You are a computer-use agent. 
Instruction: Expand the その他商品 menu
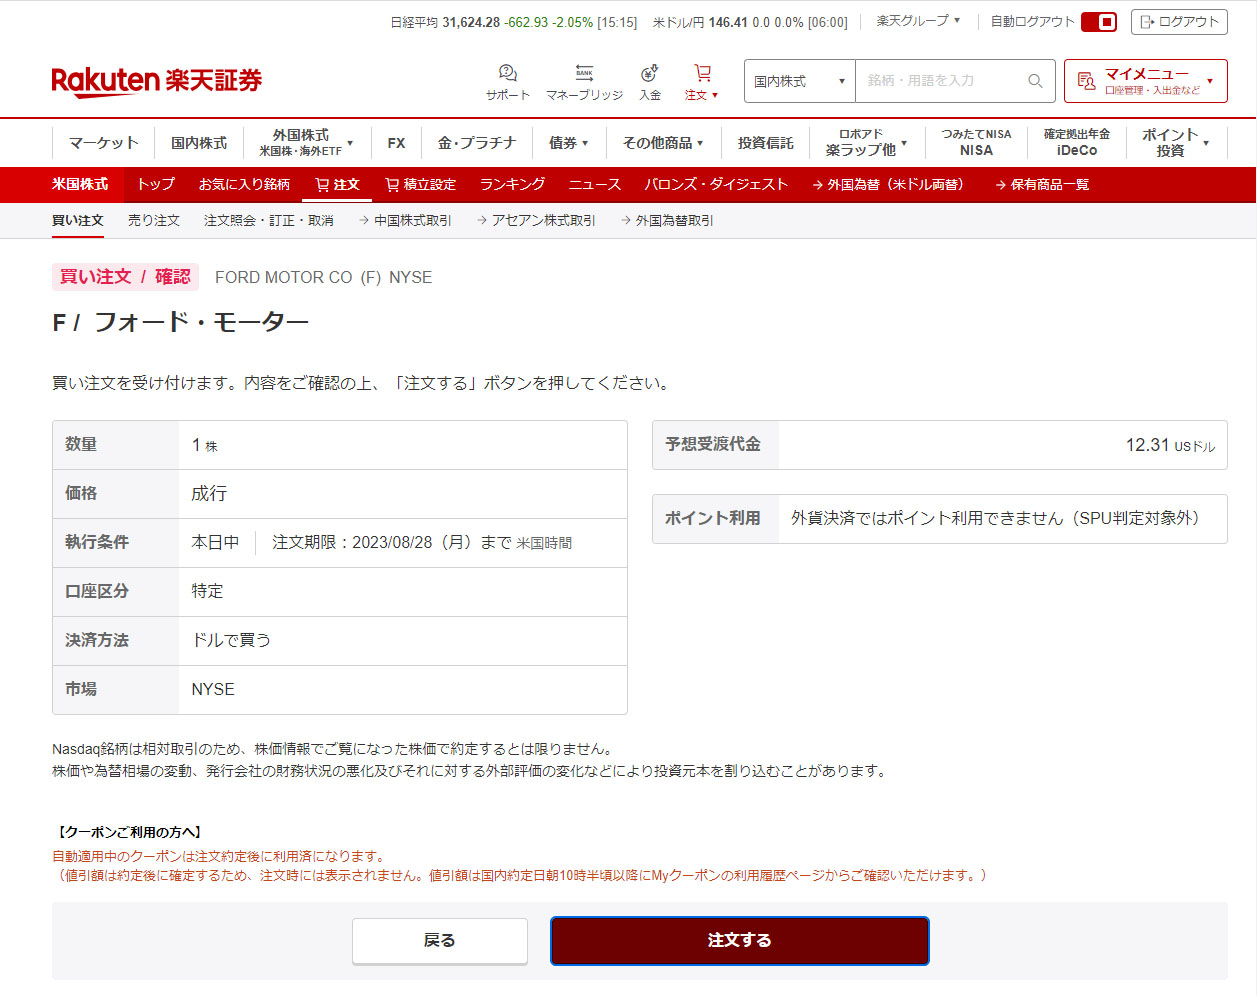tap(663, 143)
